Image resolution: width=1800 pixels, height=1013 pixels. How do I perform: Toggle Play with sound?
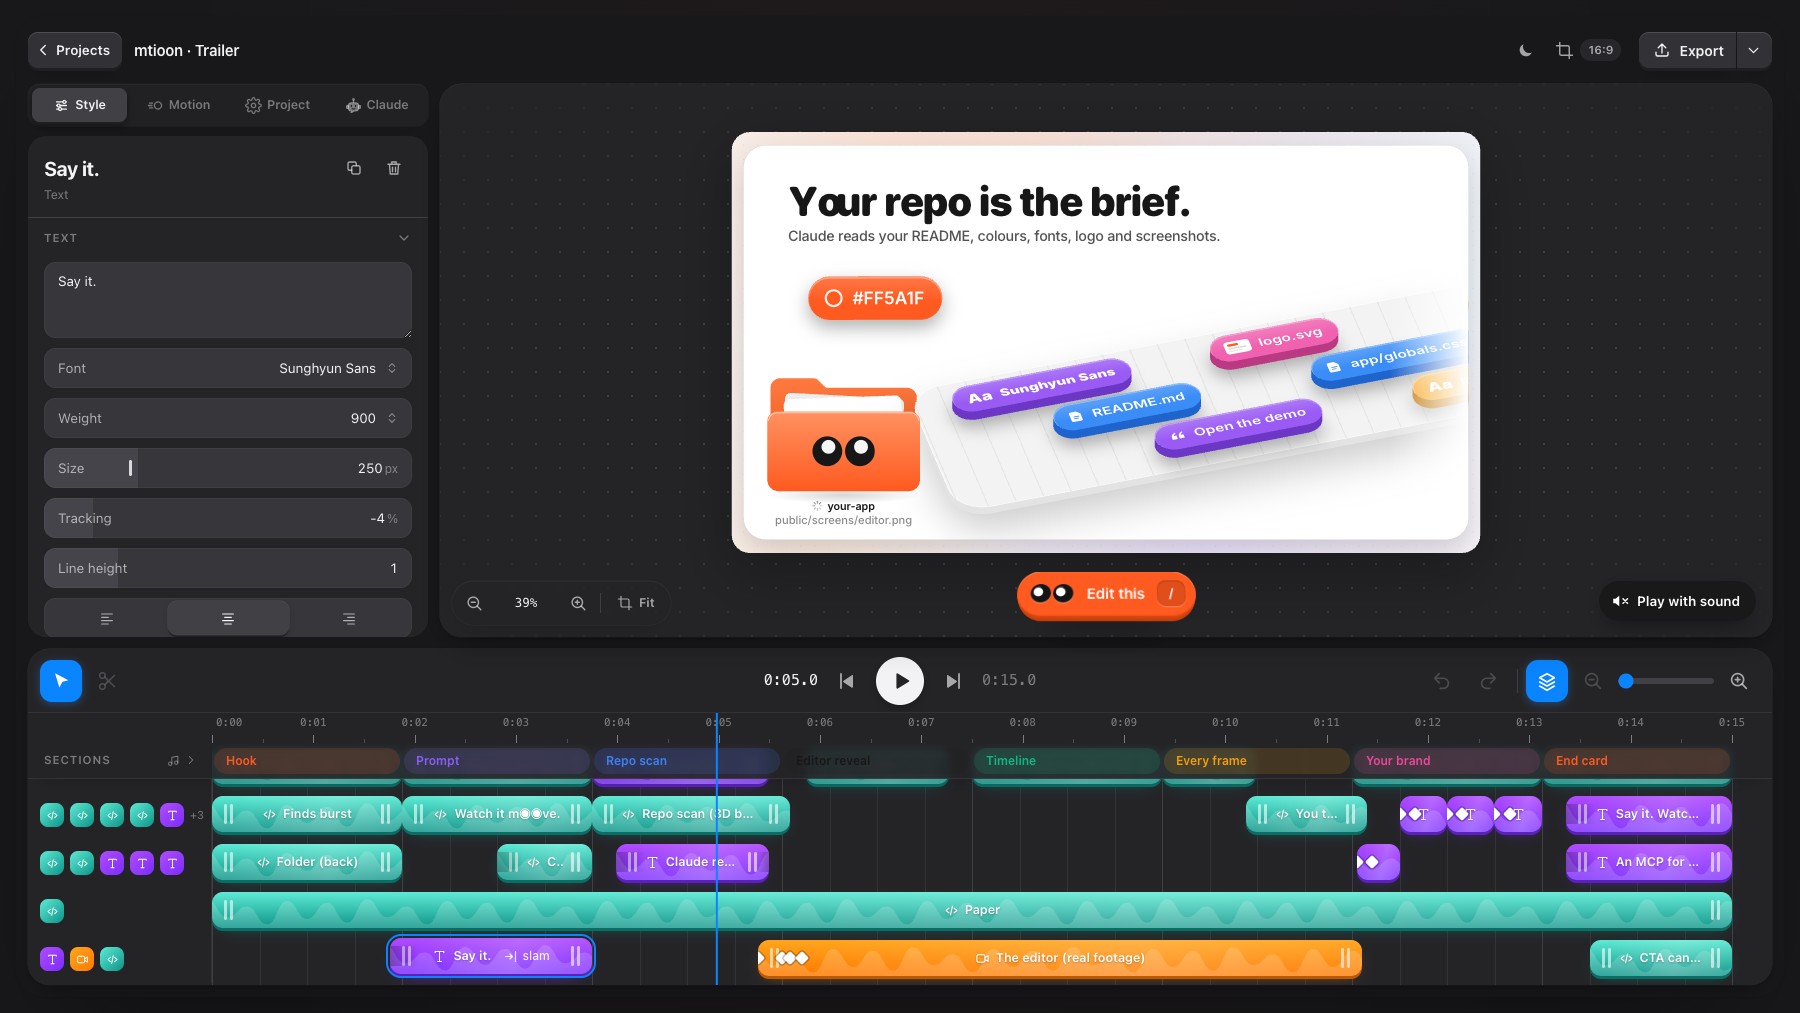click(x=1676, y=601)
